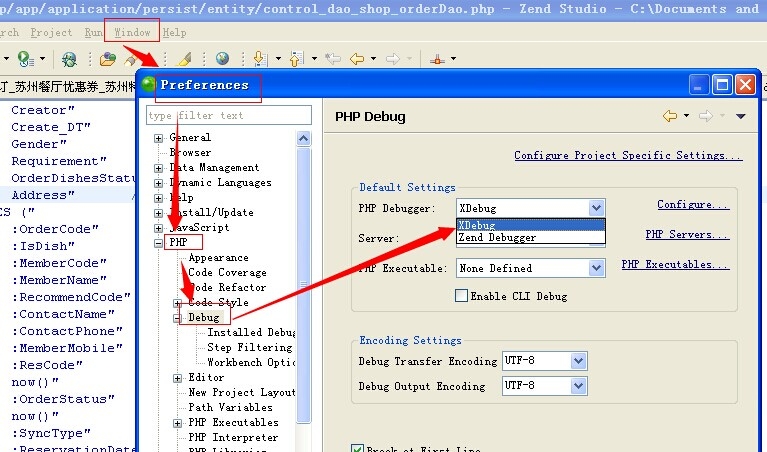Image resolution: width=767 pixels, height=452 pixels.
Task: Click the ":OrderCode" line in editor
Action: (x=55, y=229)
